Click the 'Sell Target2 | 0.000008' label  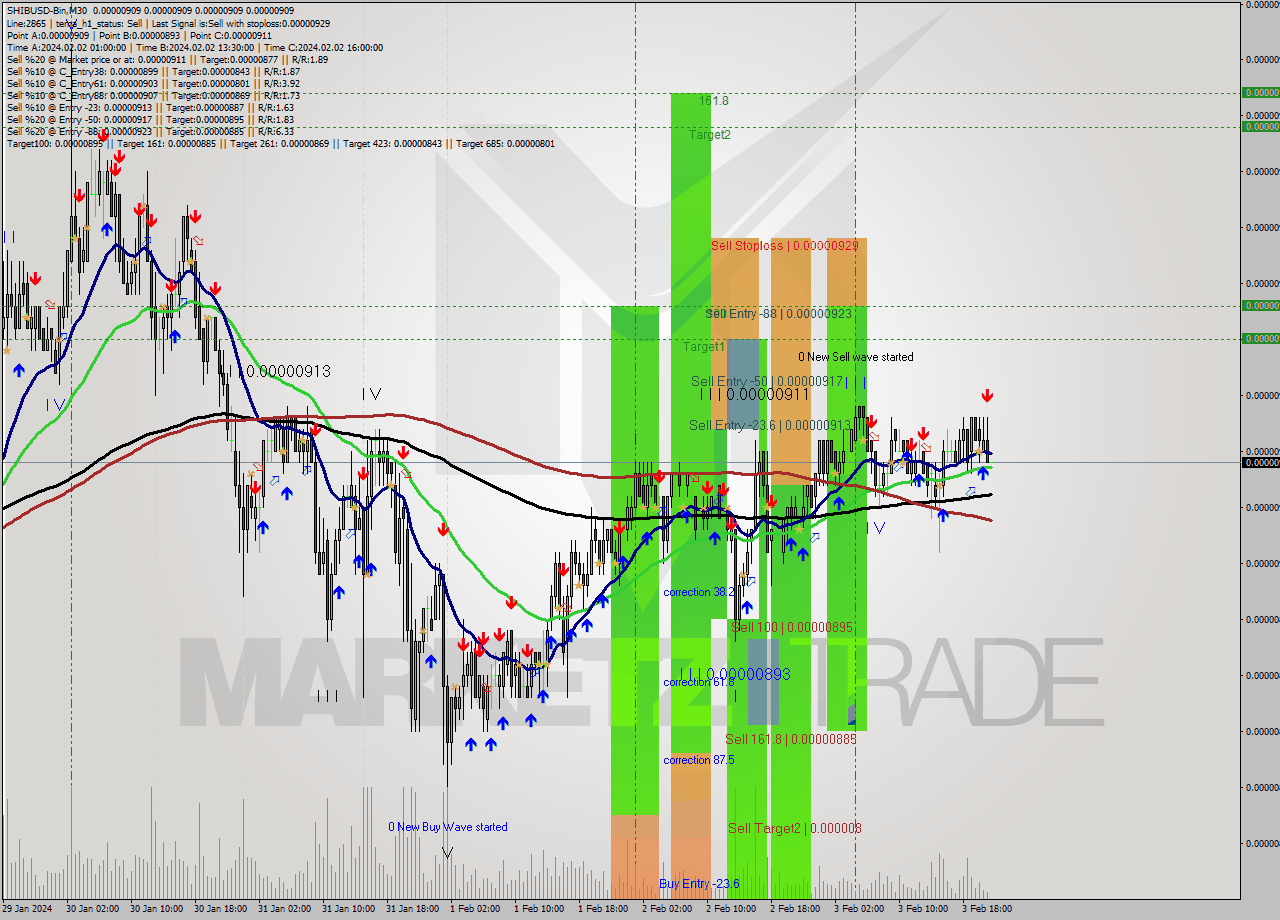(x=795, y=828)
